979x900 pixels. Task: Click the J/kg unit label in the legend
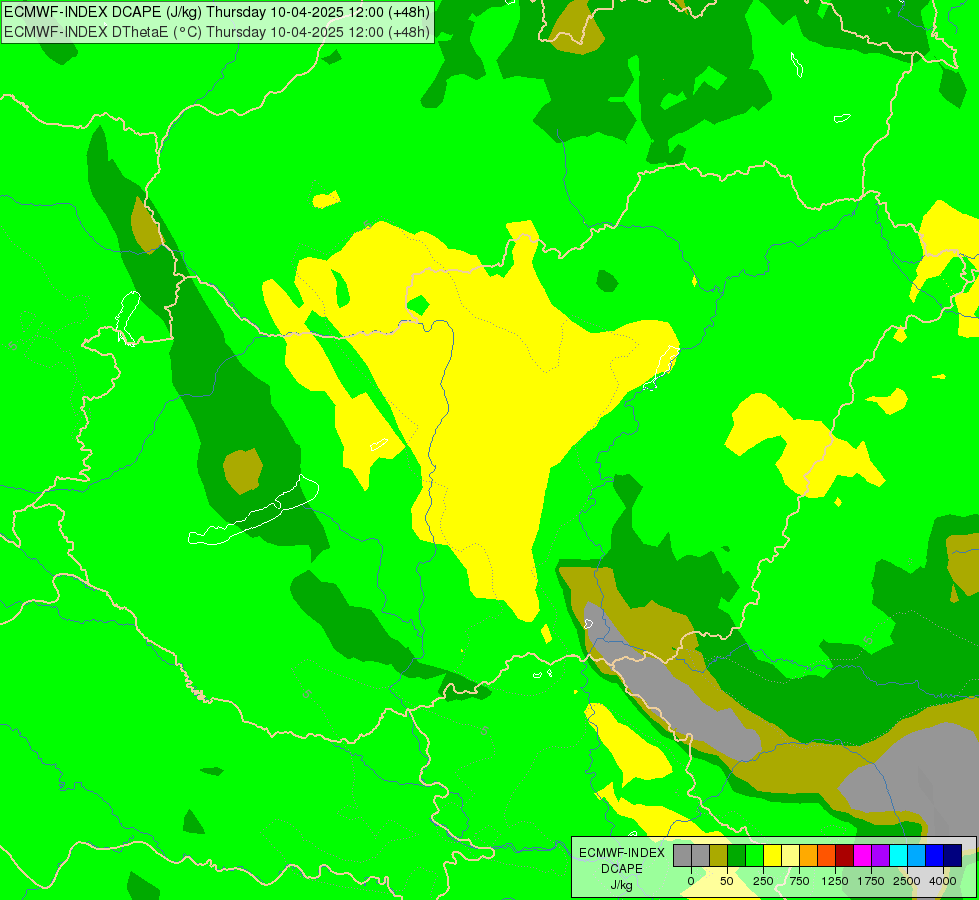[622, 885]
